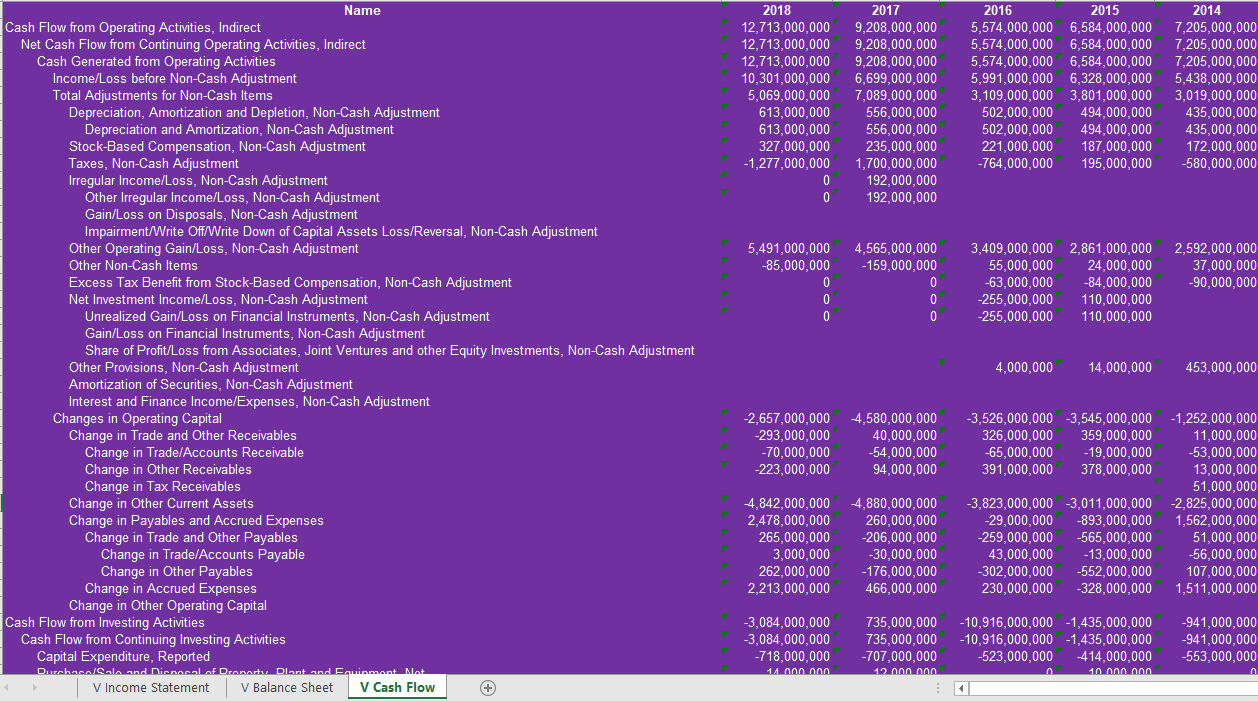Image resolution: width=1258 pixels, height=701 pixels.
Task: Click the horizontal scrollbar track
Action: click(x=1100, y=689)
